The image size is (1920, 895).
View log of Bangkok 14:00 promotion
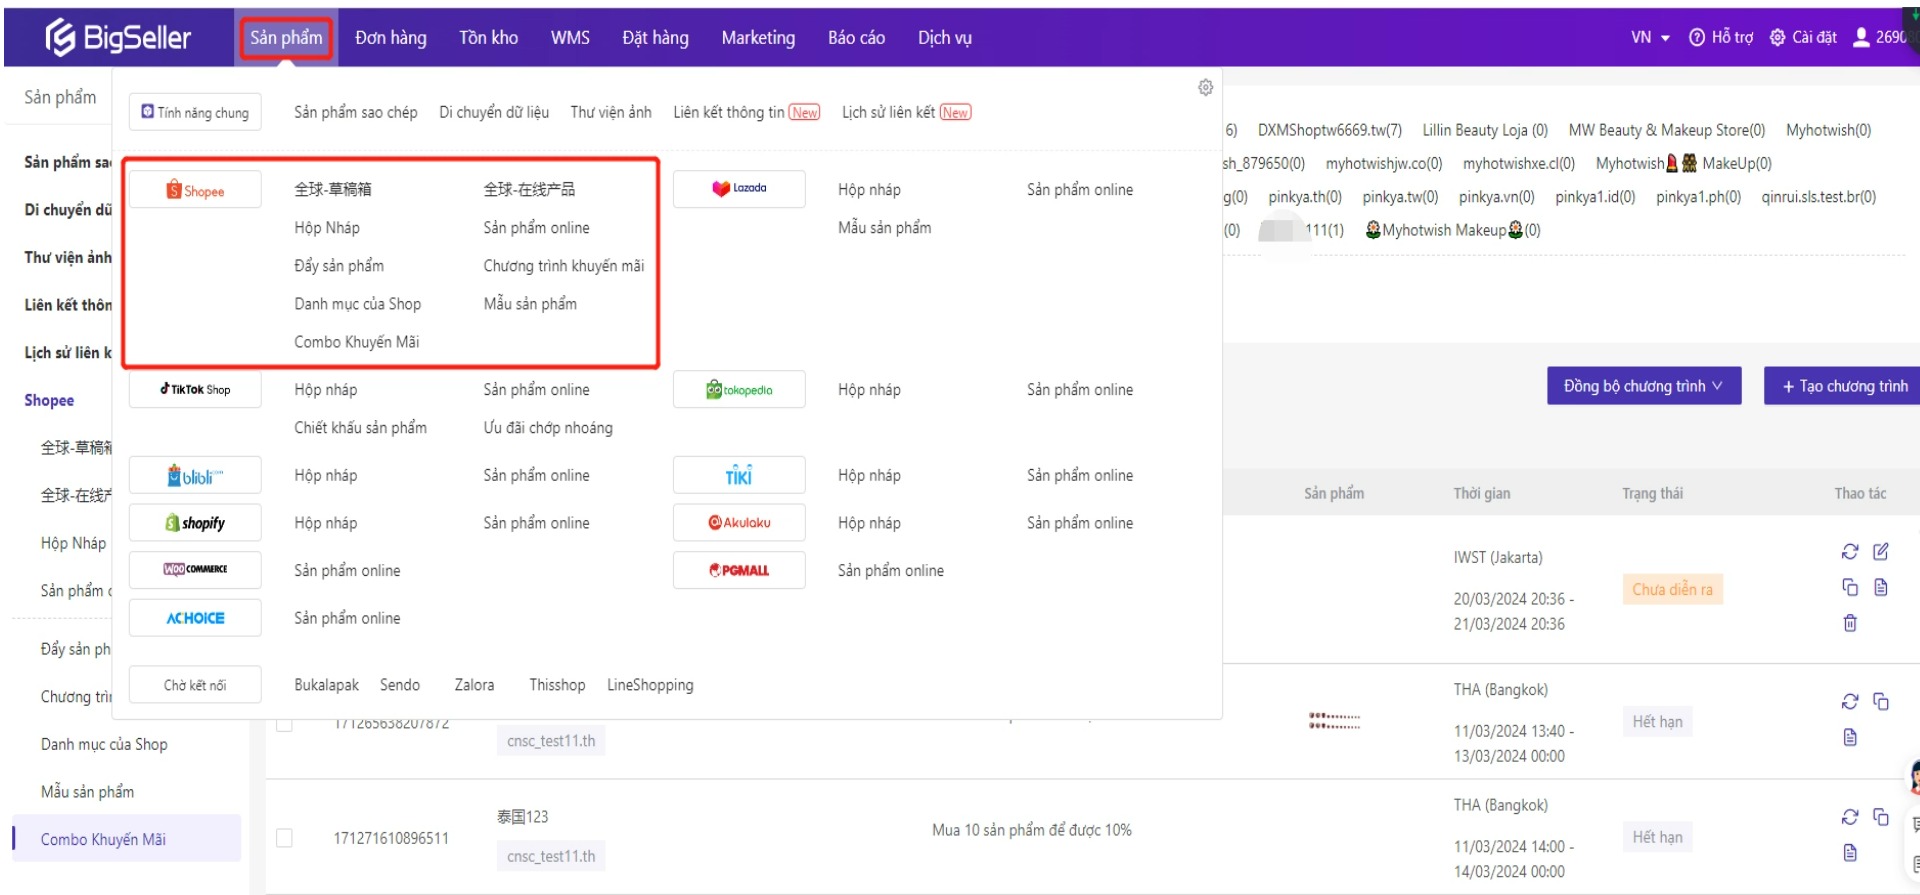click(1850, 852)
